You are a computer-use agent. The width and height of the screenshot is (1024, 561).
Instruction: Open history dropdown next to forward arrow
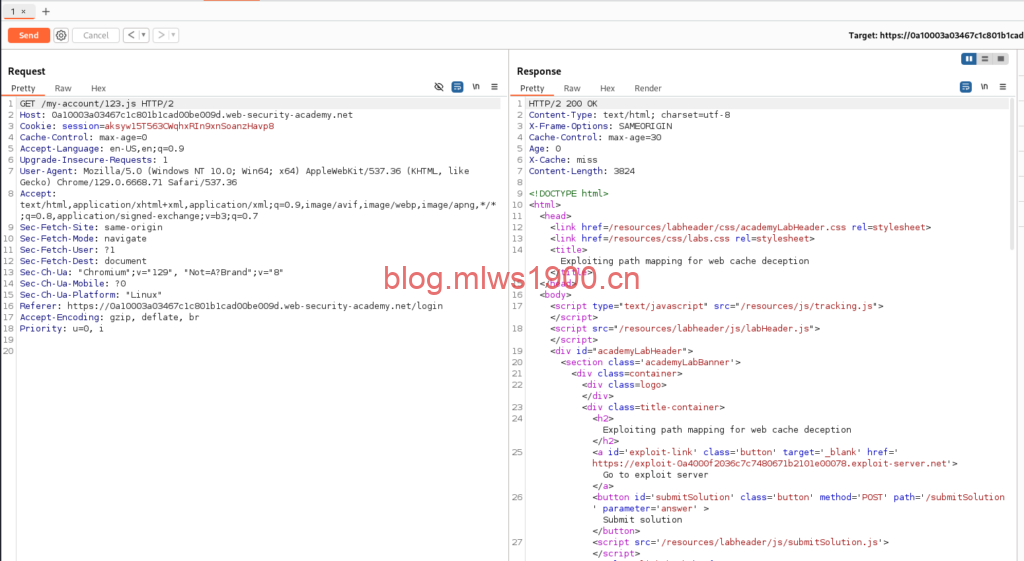[x=174, y=35]
